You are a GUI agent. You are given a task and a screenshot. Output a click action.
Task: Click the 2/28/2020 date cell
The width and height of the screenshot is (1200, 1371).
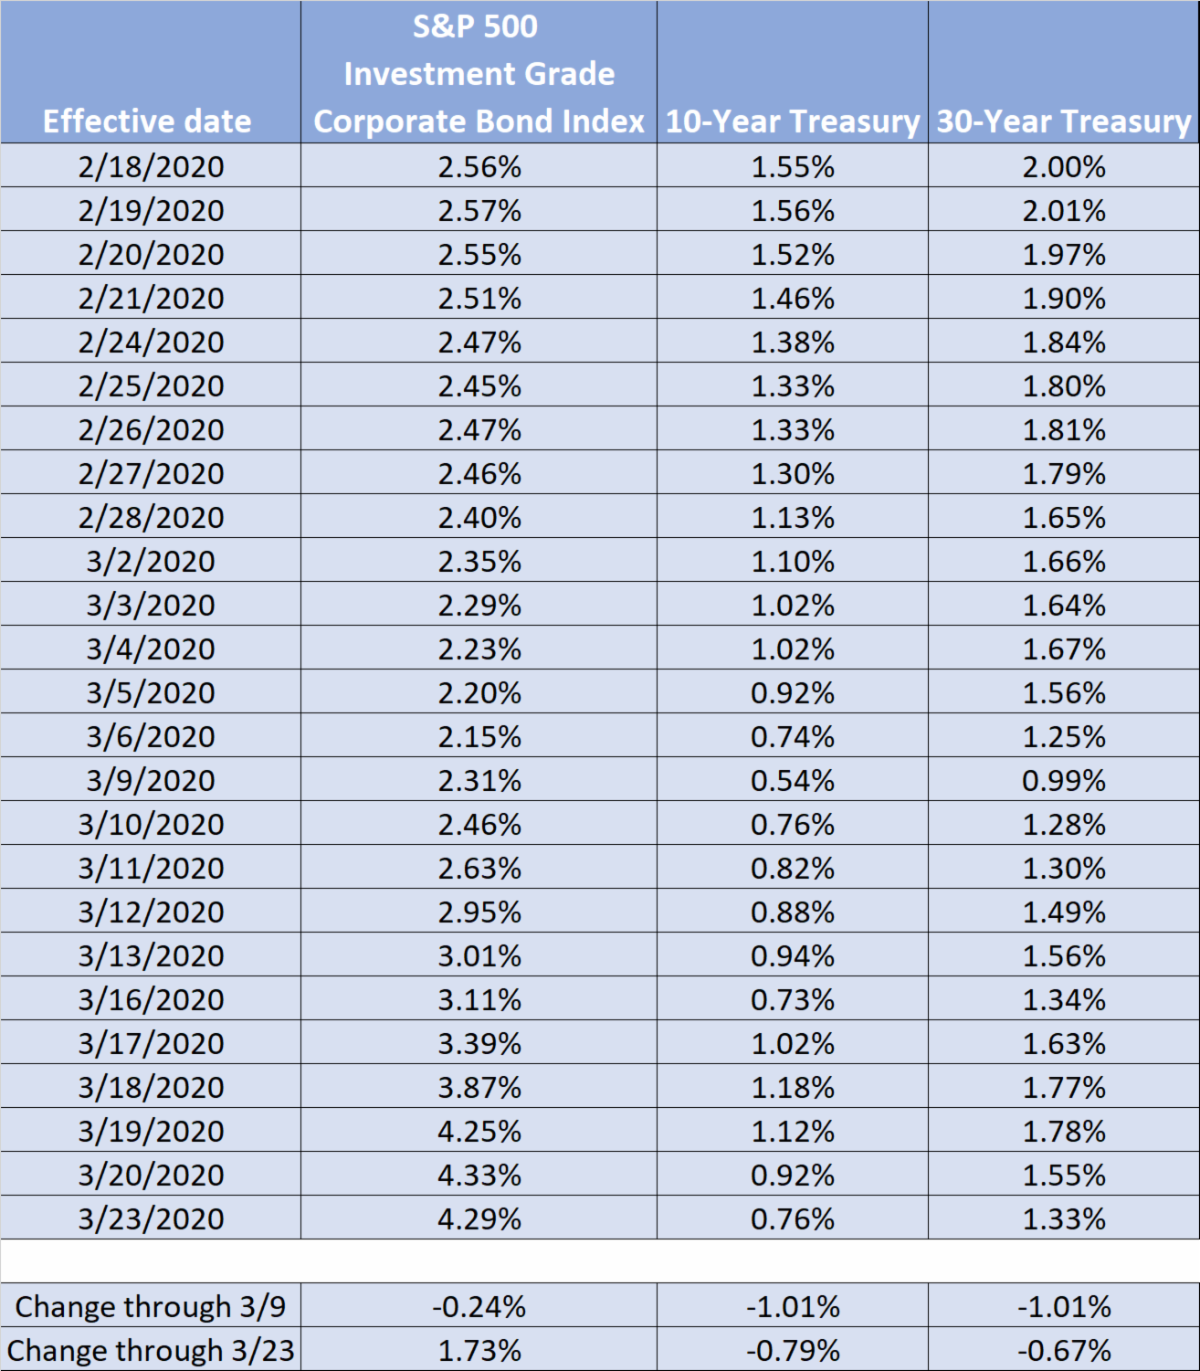pos(151,517)
